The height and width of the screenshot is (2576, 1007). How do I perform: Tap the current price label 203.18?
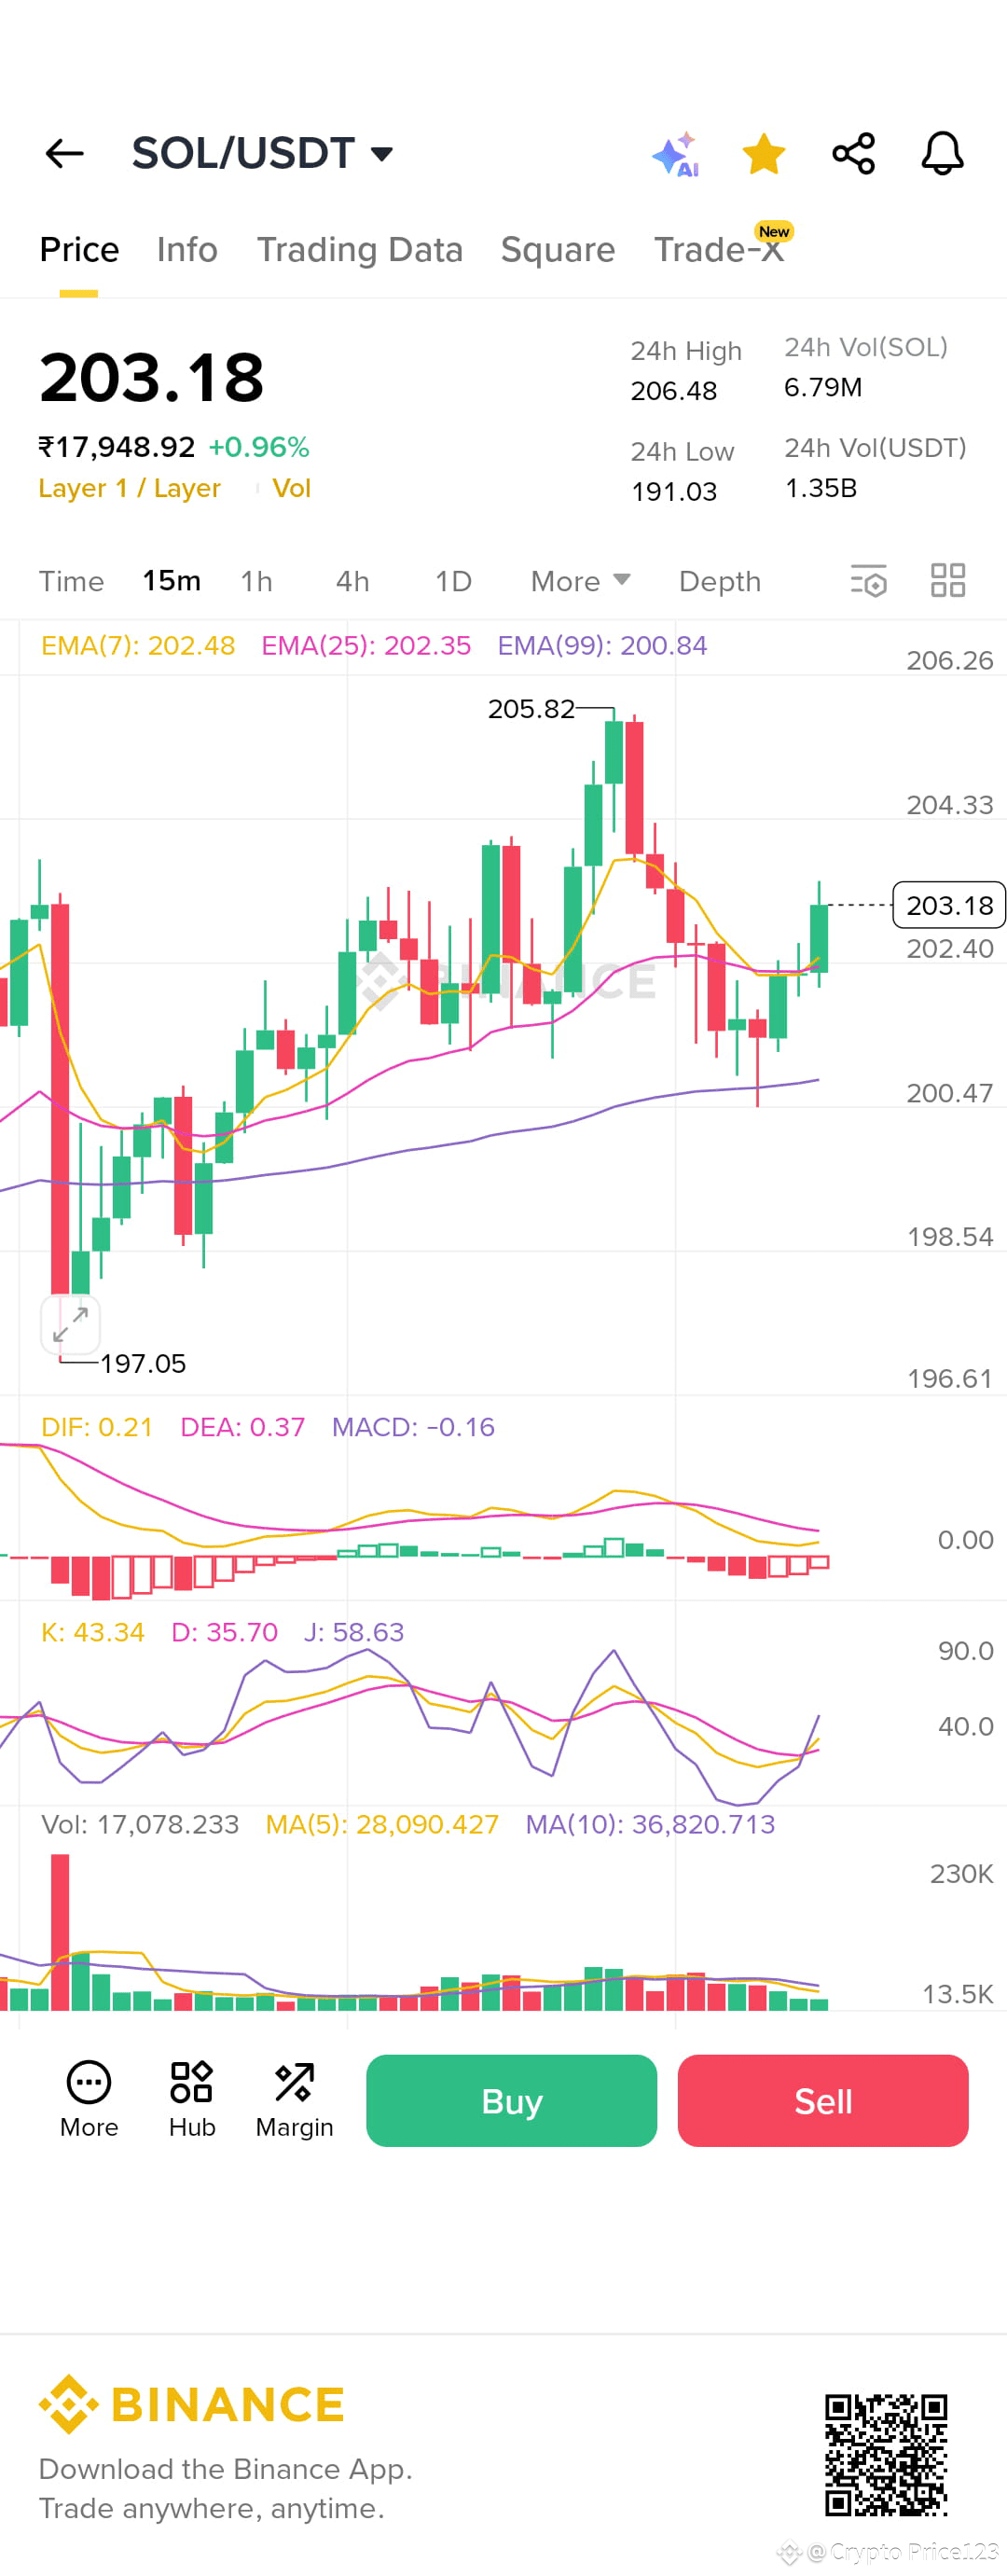(x=948, y=905)
